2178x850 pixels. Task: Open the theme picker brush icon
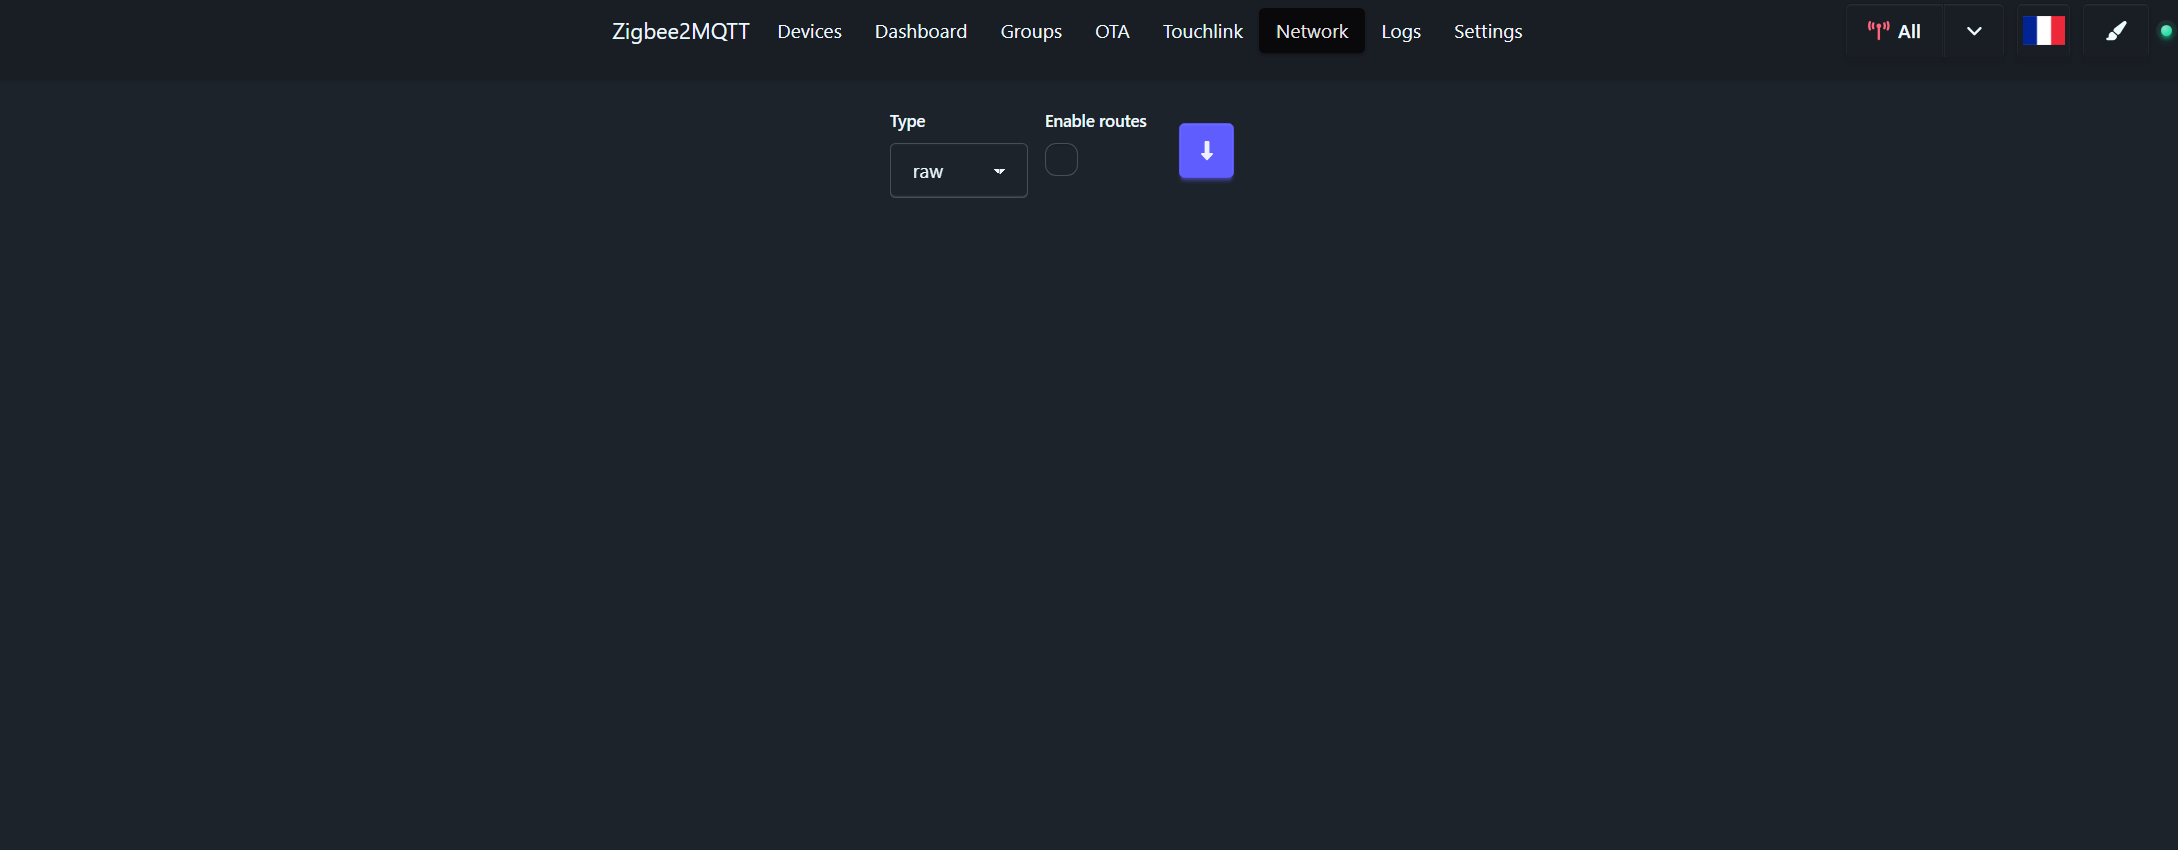pos(2115,31)
